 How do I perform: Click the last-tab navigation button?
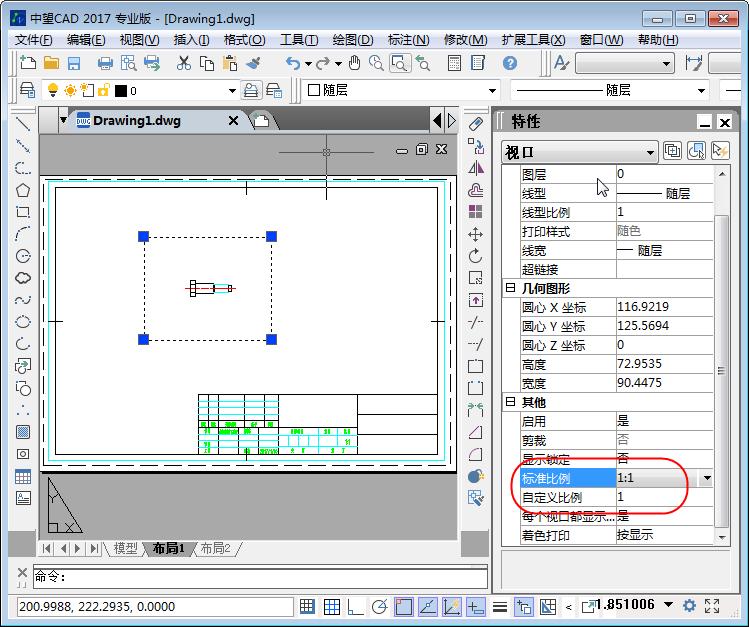tap(95, 548)
